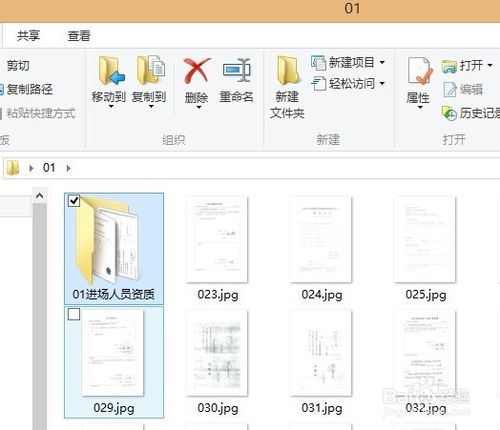
Task: Click the Rename (重命名) icon
Action: tap(237, 70)
